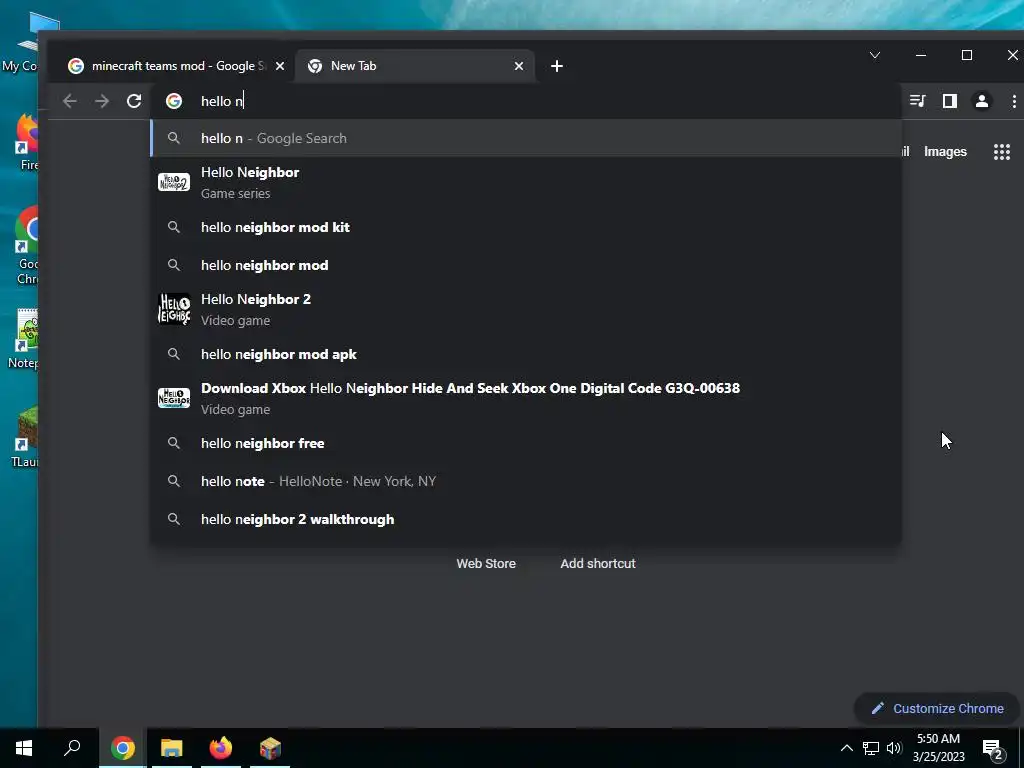Viewport: 1024px width, 768px height.
Task: Choose 'hello neighbor free' suggestion
Action: click(526, 443)
